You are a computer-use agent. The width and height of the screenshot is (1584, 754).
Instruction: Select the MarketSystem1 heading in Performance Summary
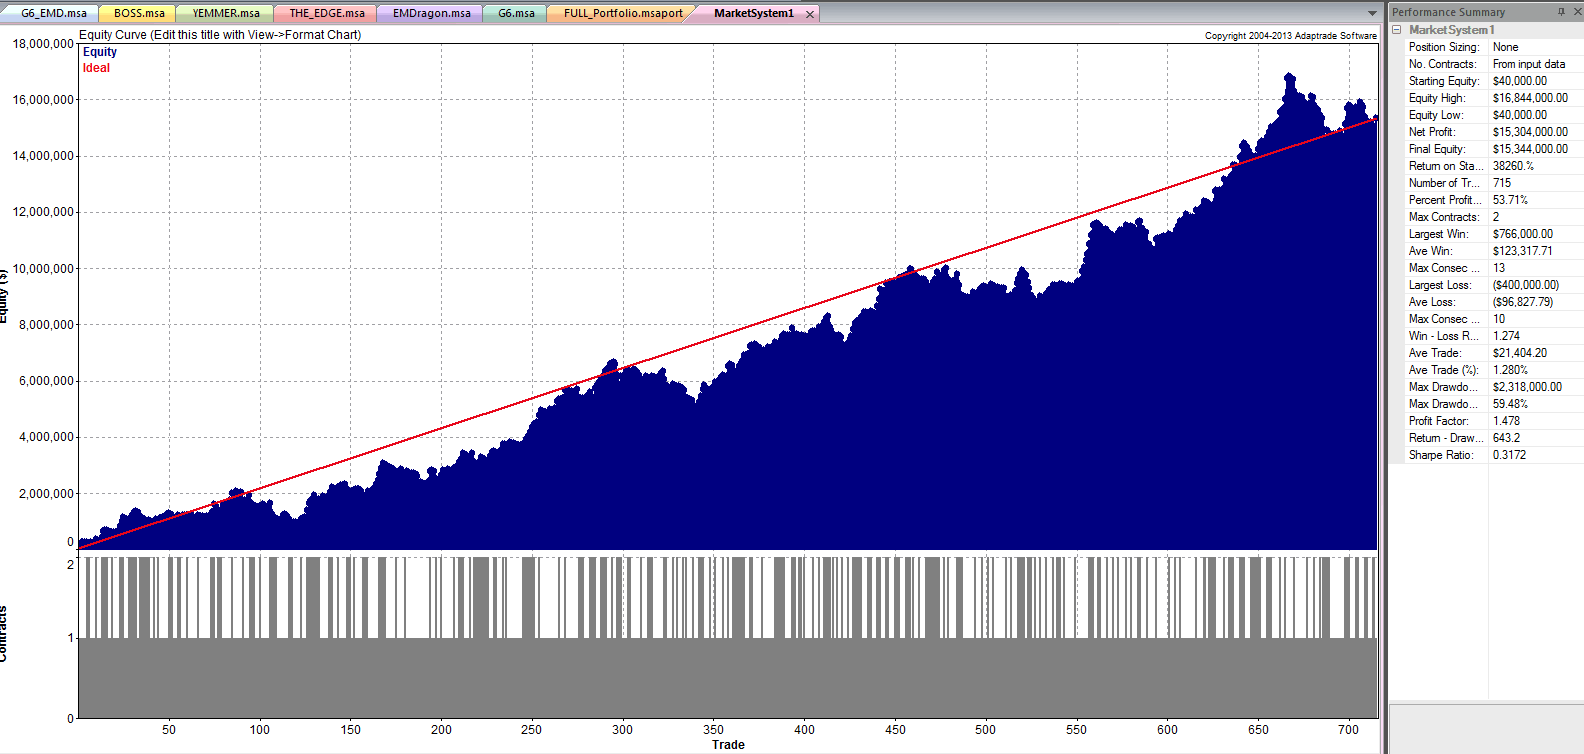tap(1452, 30)
